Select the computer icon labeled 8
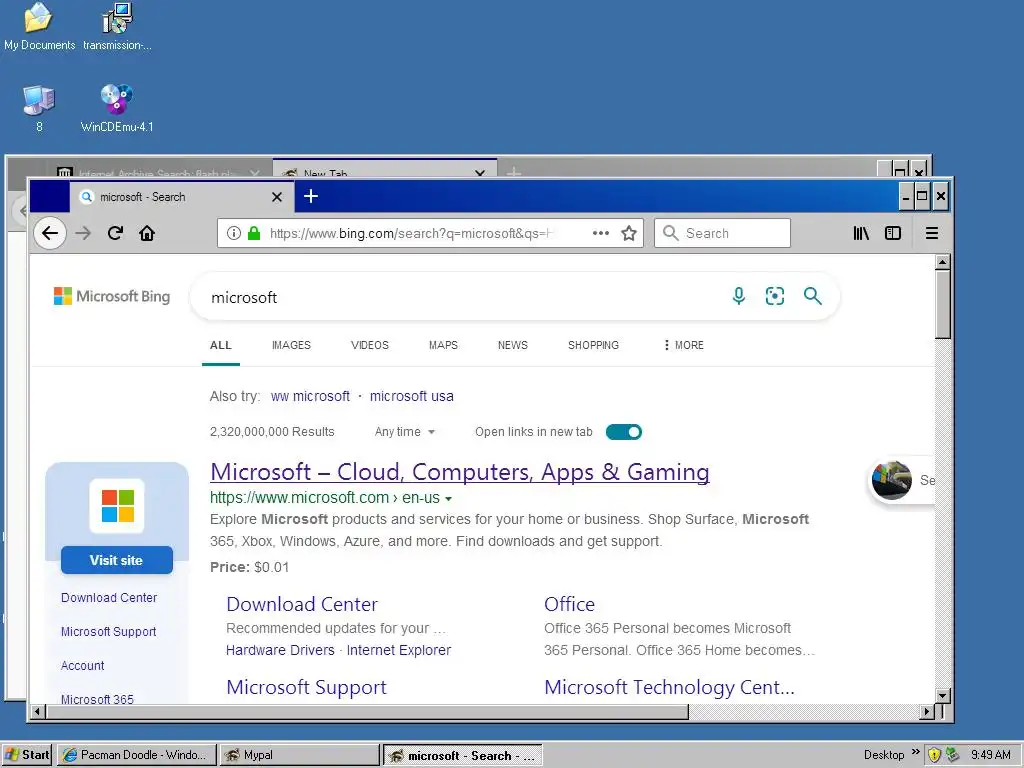This screenshot has height=768, width=1024. pyautogui.click(x=39, y=108)
